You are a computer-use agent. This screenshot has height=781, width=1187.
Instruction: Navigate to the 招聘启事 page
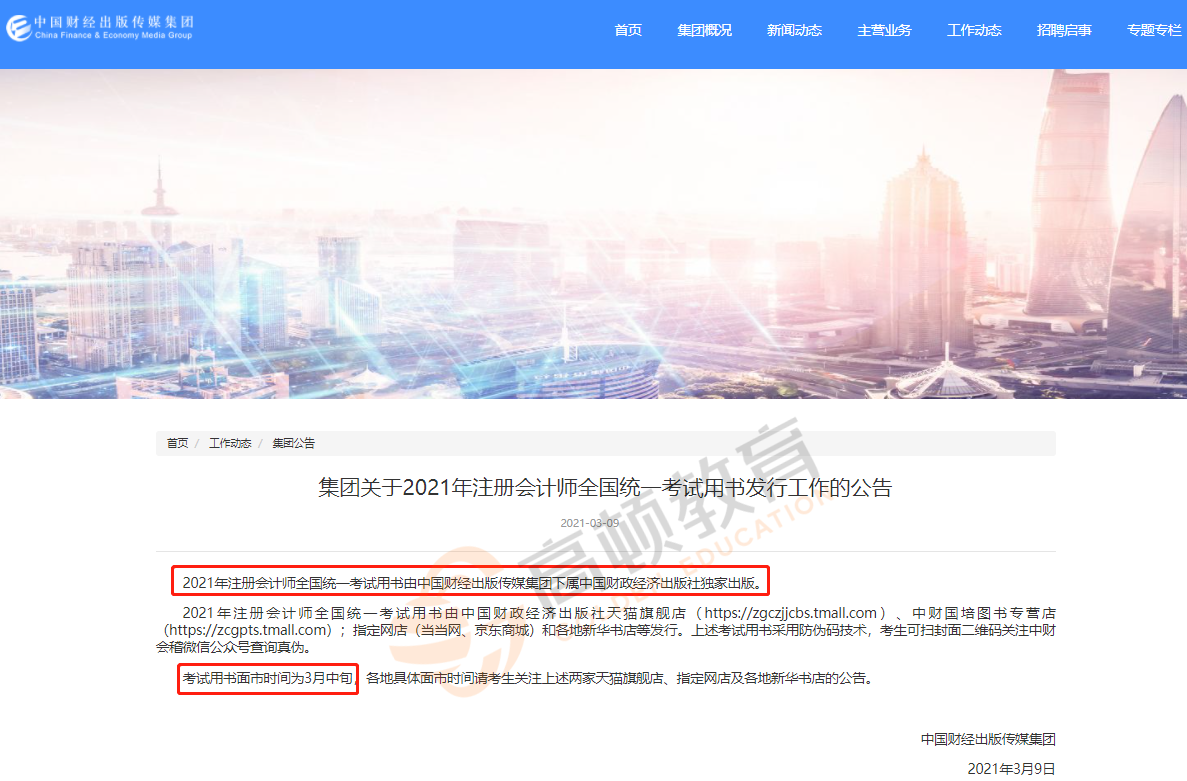point(1064,30)
